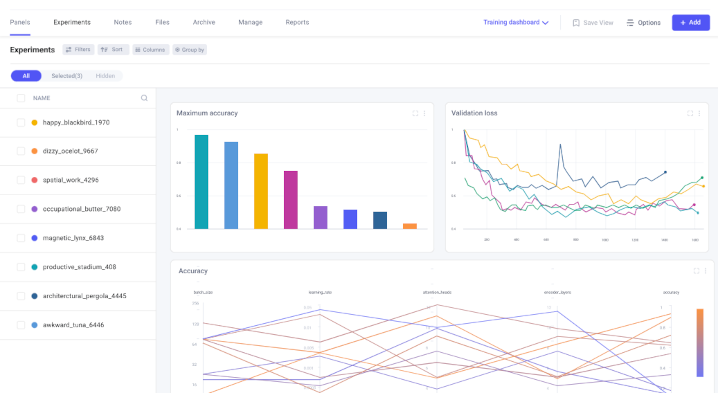Expand the Maximum accuracy panel fullscreen

[x=415, y=113]
